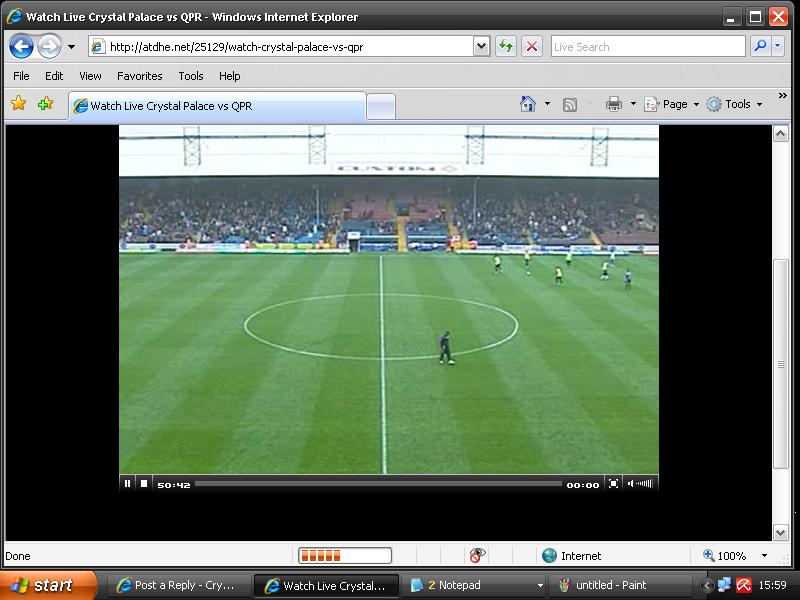This screenshot has width=800, height=600.
Task: Open the Page dropdown menu
Action: (673, 104)
